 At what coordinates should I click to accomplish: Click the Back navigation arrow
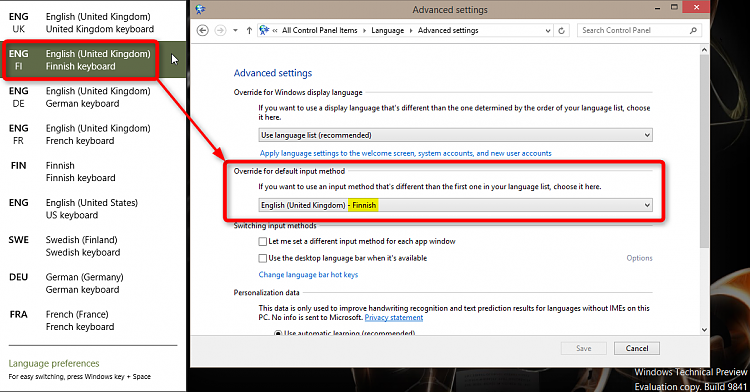[x=203, y=30]
